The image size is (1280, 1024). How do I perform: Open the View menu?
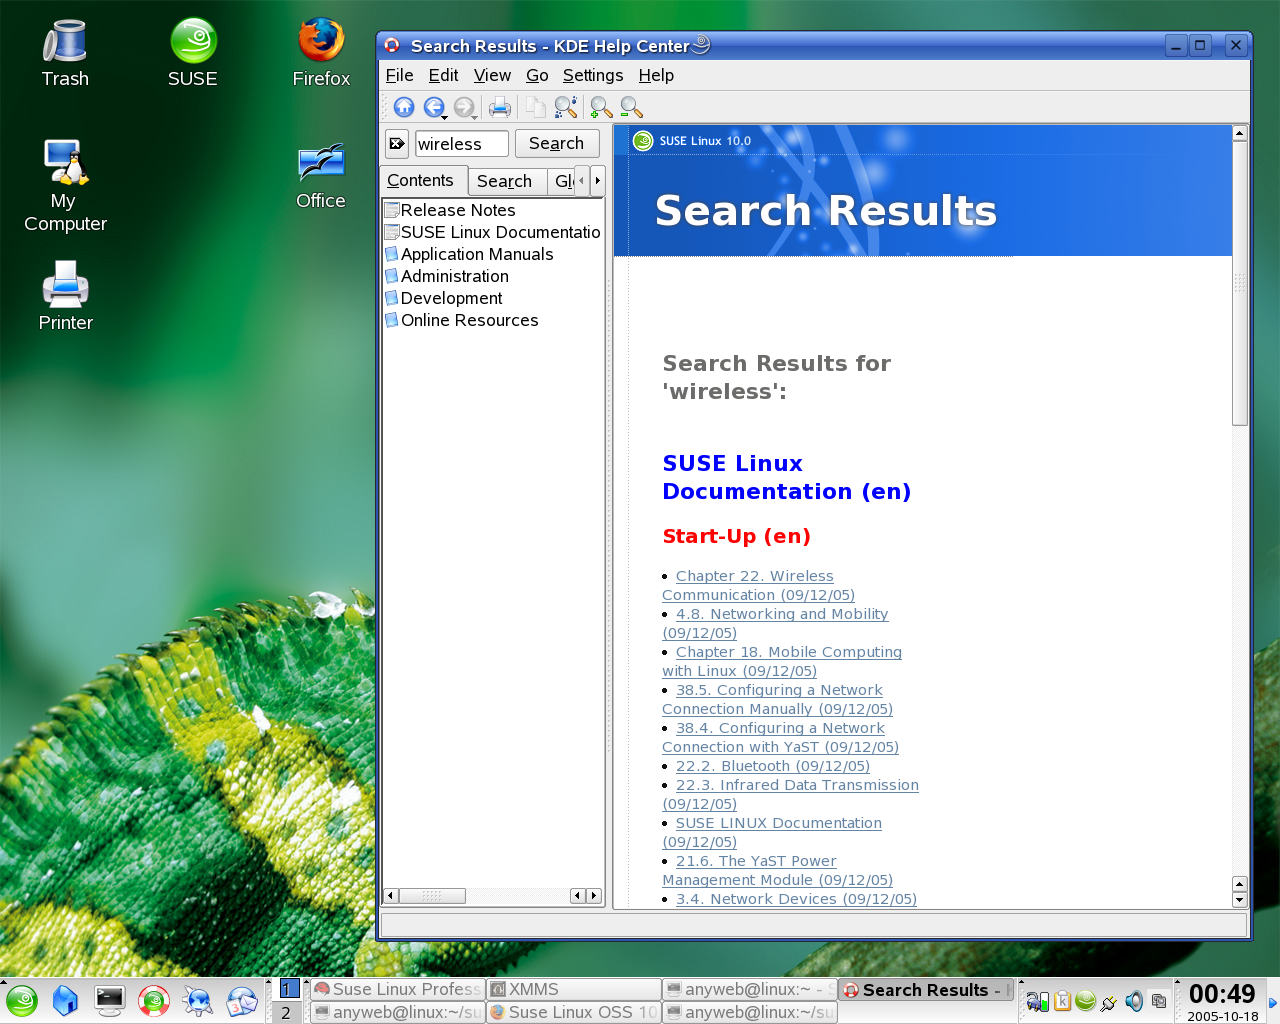click(x=492, y=75)
